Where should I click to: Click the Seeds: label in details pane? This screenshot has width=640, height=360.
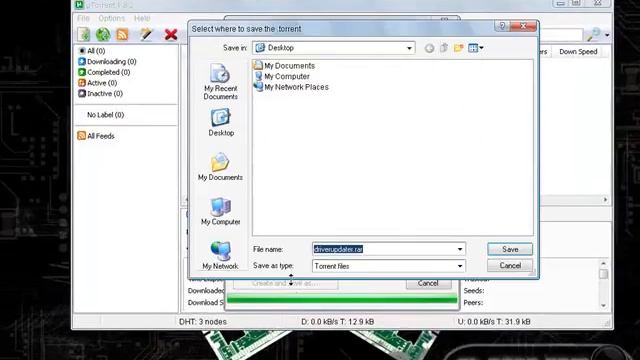click(474, 291)
